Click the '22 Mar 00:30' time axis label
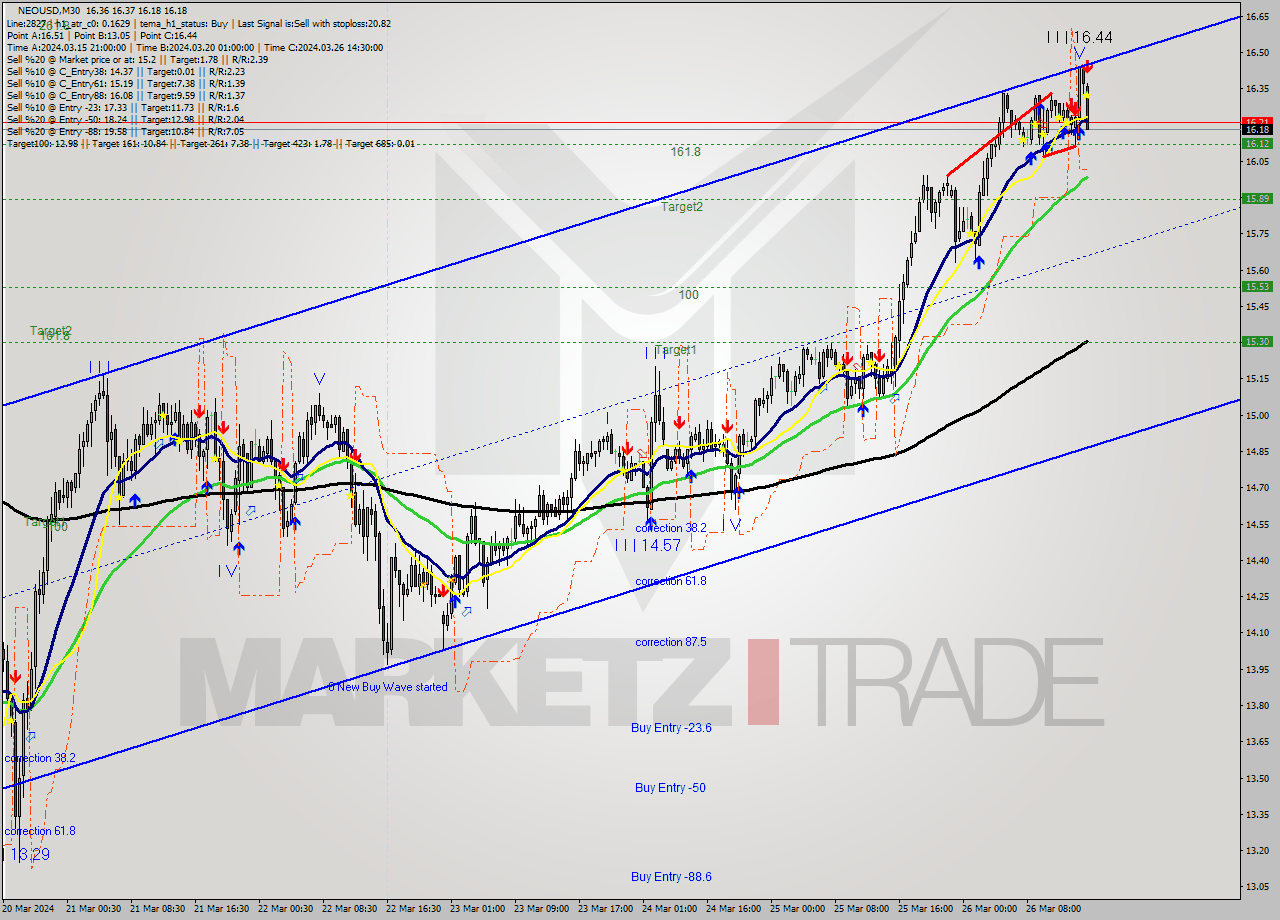The height and width of the screenshot is (920, 1280). click(286, 909)
